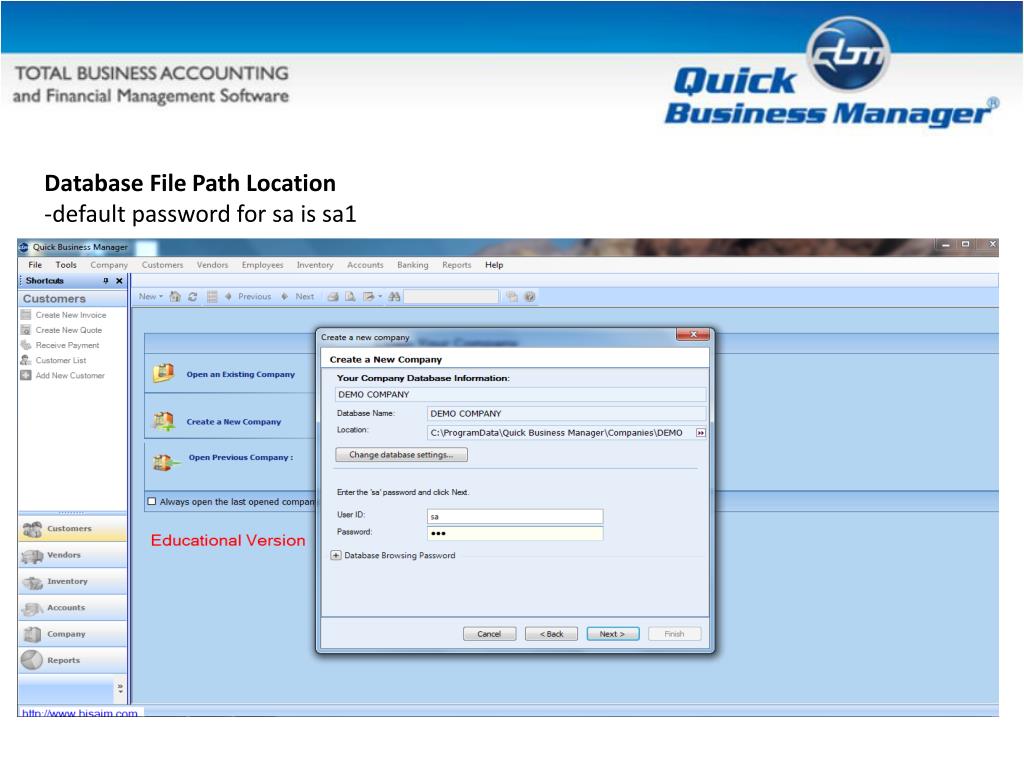Click Next navigation toolbar button
1024x768 pixels.
pos(298,296)
